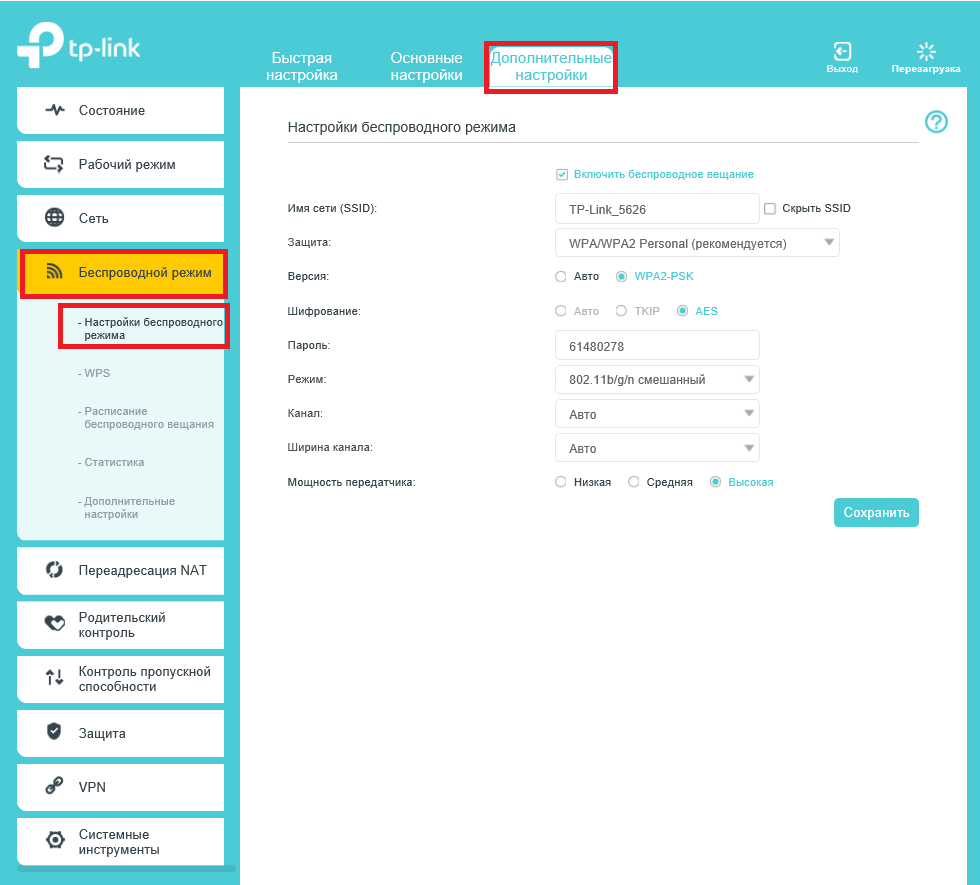The height and width of the screenshot is (885, 980).
Task: Open Контроль пропускной способности section
Action: [x=121, y=679]
